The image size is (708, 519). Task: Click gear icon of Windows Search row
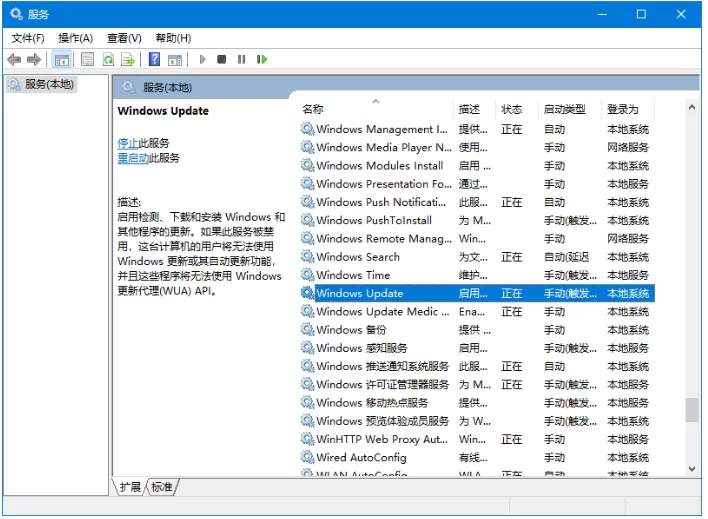[307, 257]
